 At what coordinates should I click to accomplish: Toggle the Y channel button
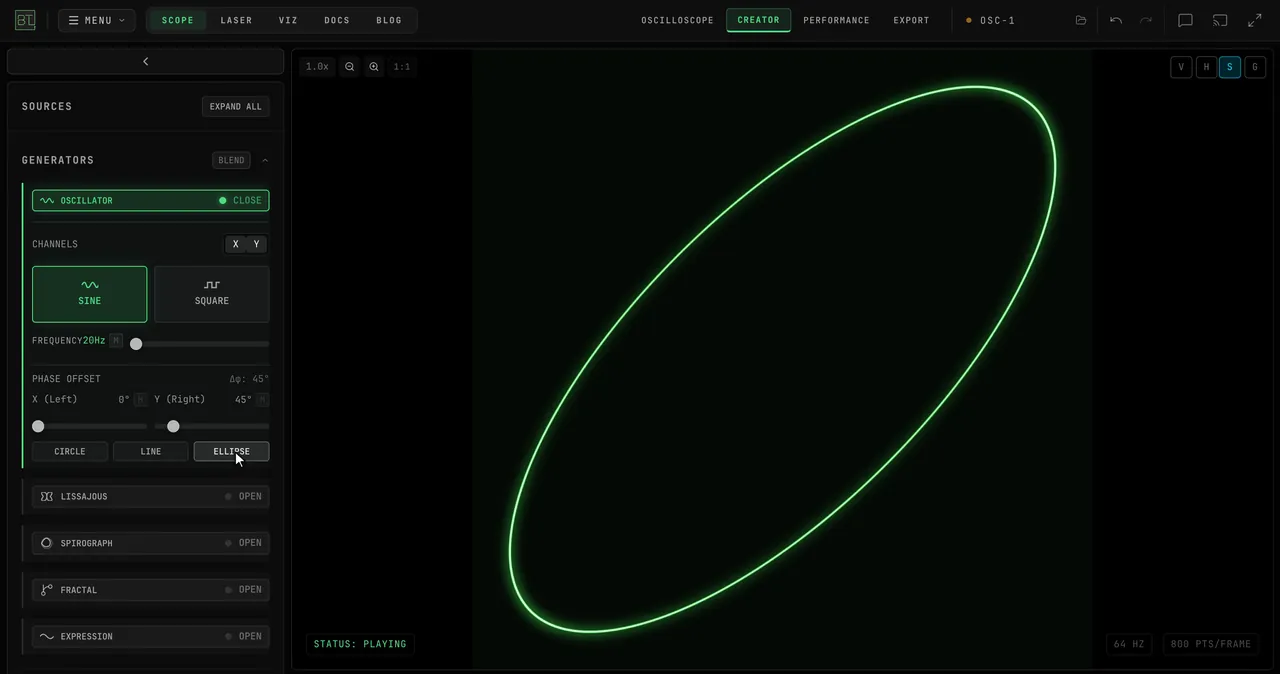pos(257,244)
